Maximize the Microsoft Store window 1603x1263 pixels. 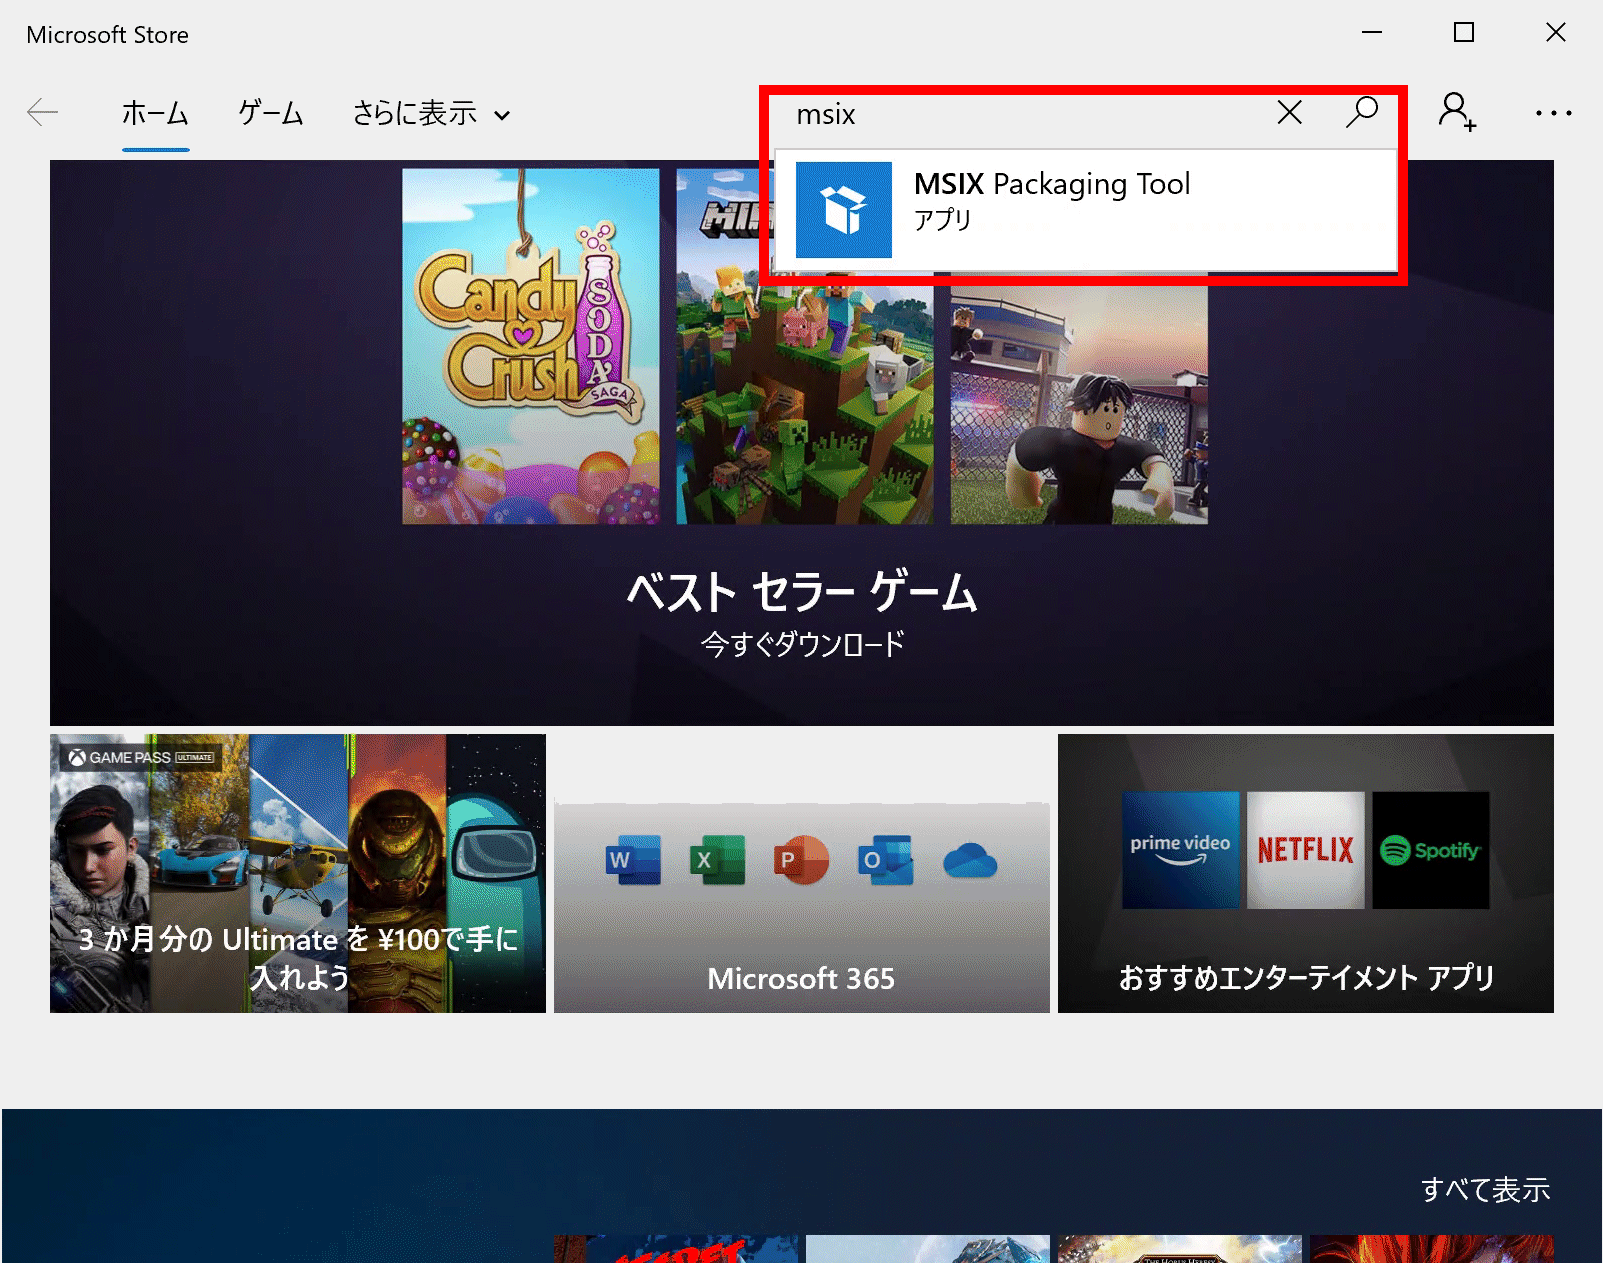pos(1464,33)
